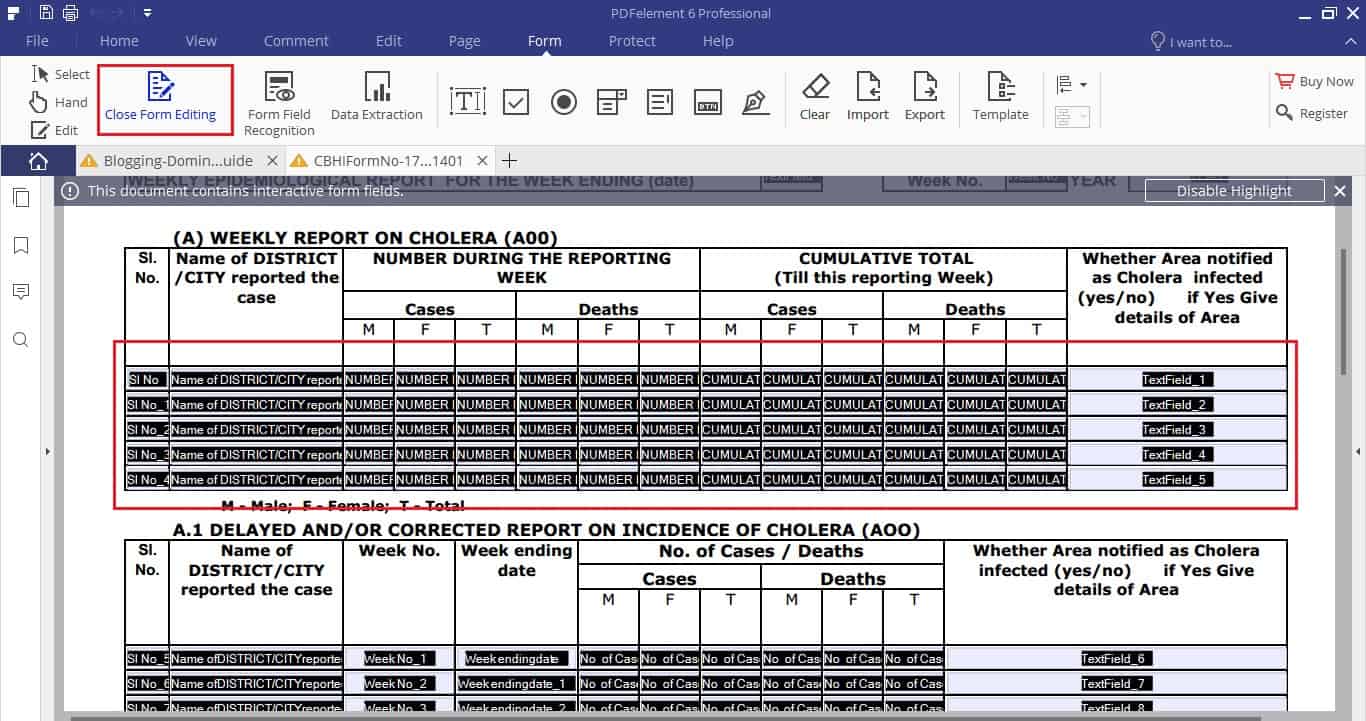The width and height of the screenshot is (1366, 721).
Task: Open the quick access customize dropdown
Action: point(147,13)
